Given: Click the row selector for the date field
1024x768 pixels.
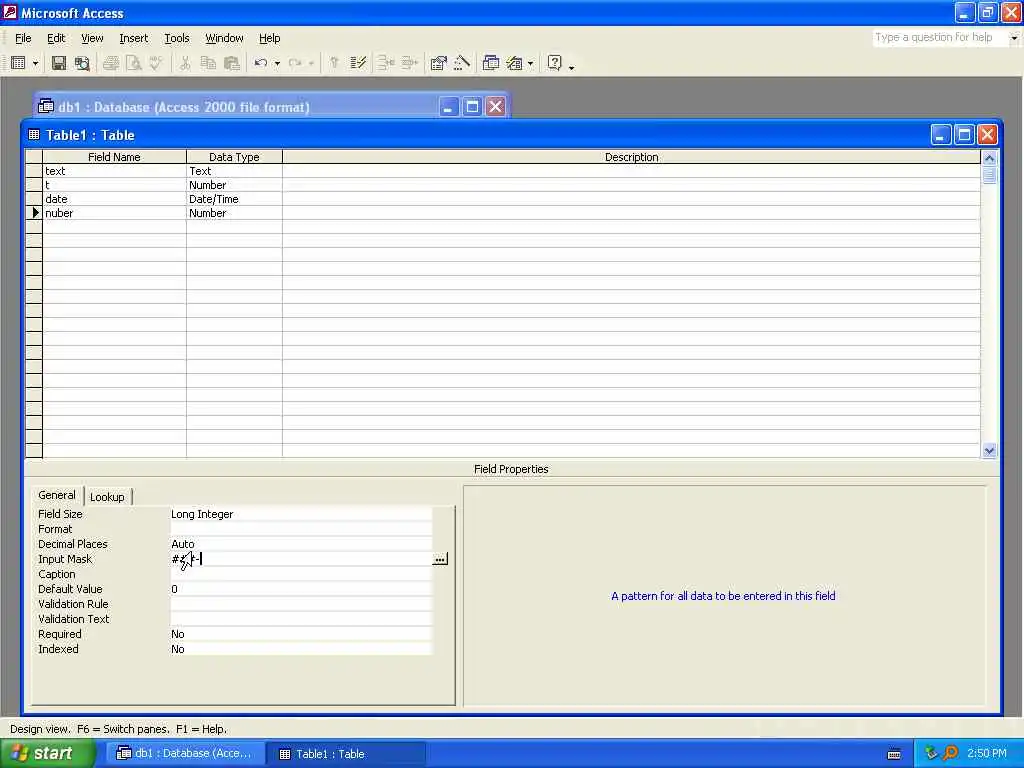Looking at the screenshot, I should click(34, 199).
